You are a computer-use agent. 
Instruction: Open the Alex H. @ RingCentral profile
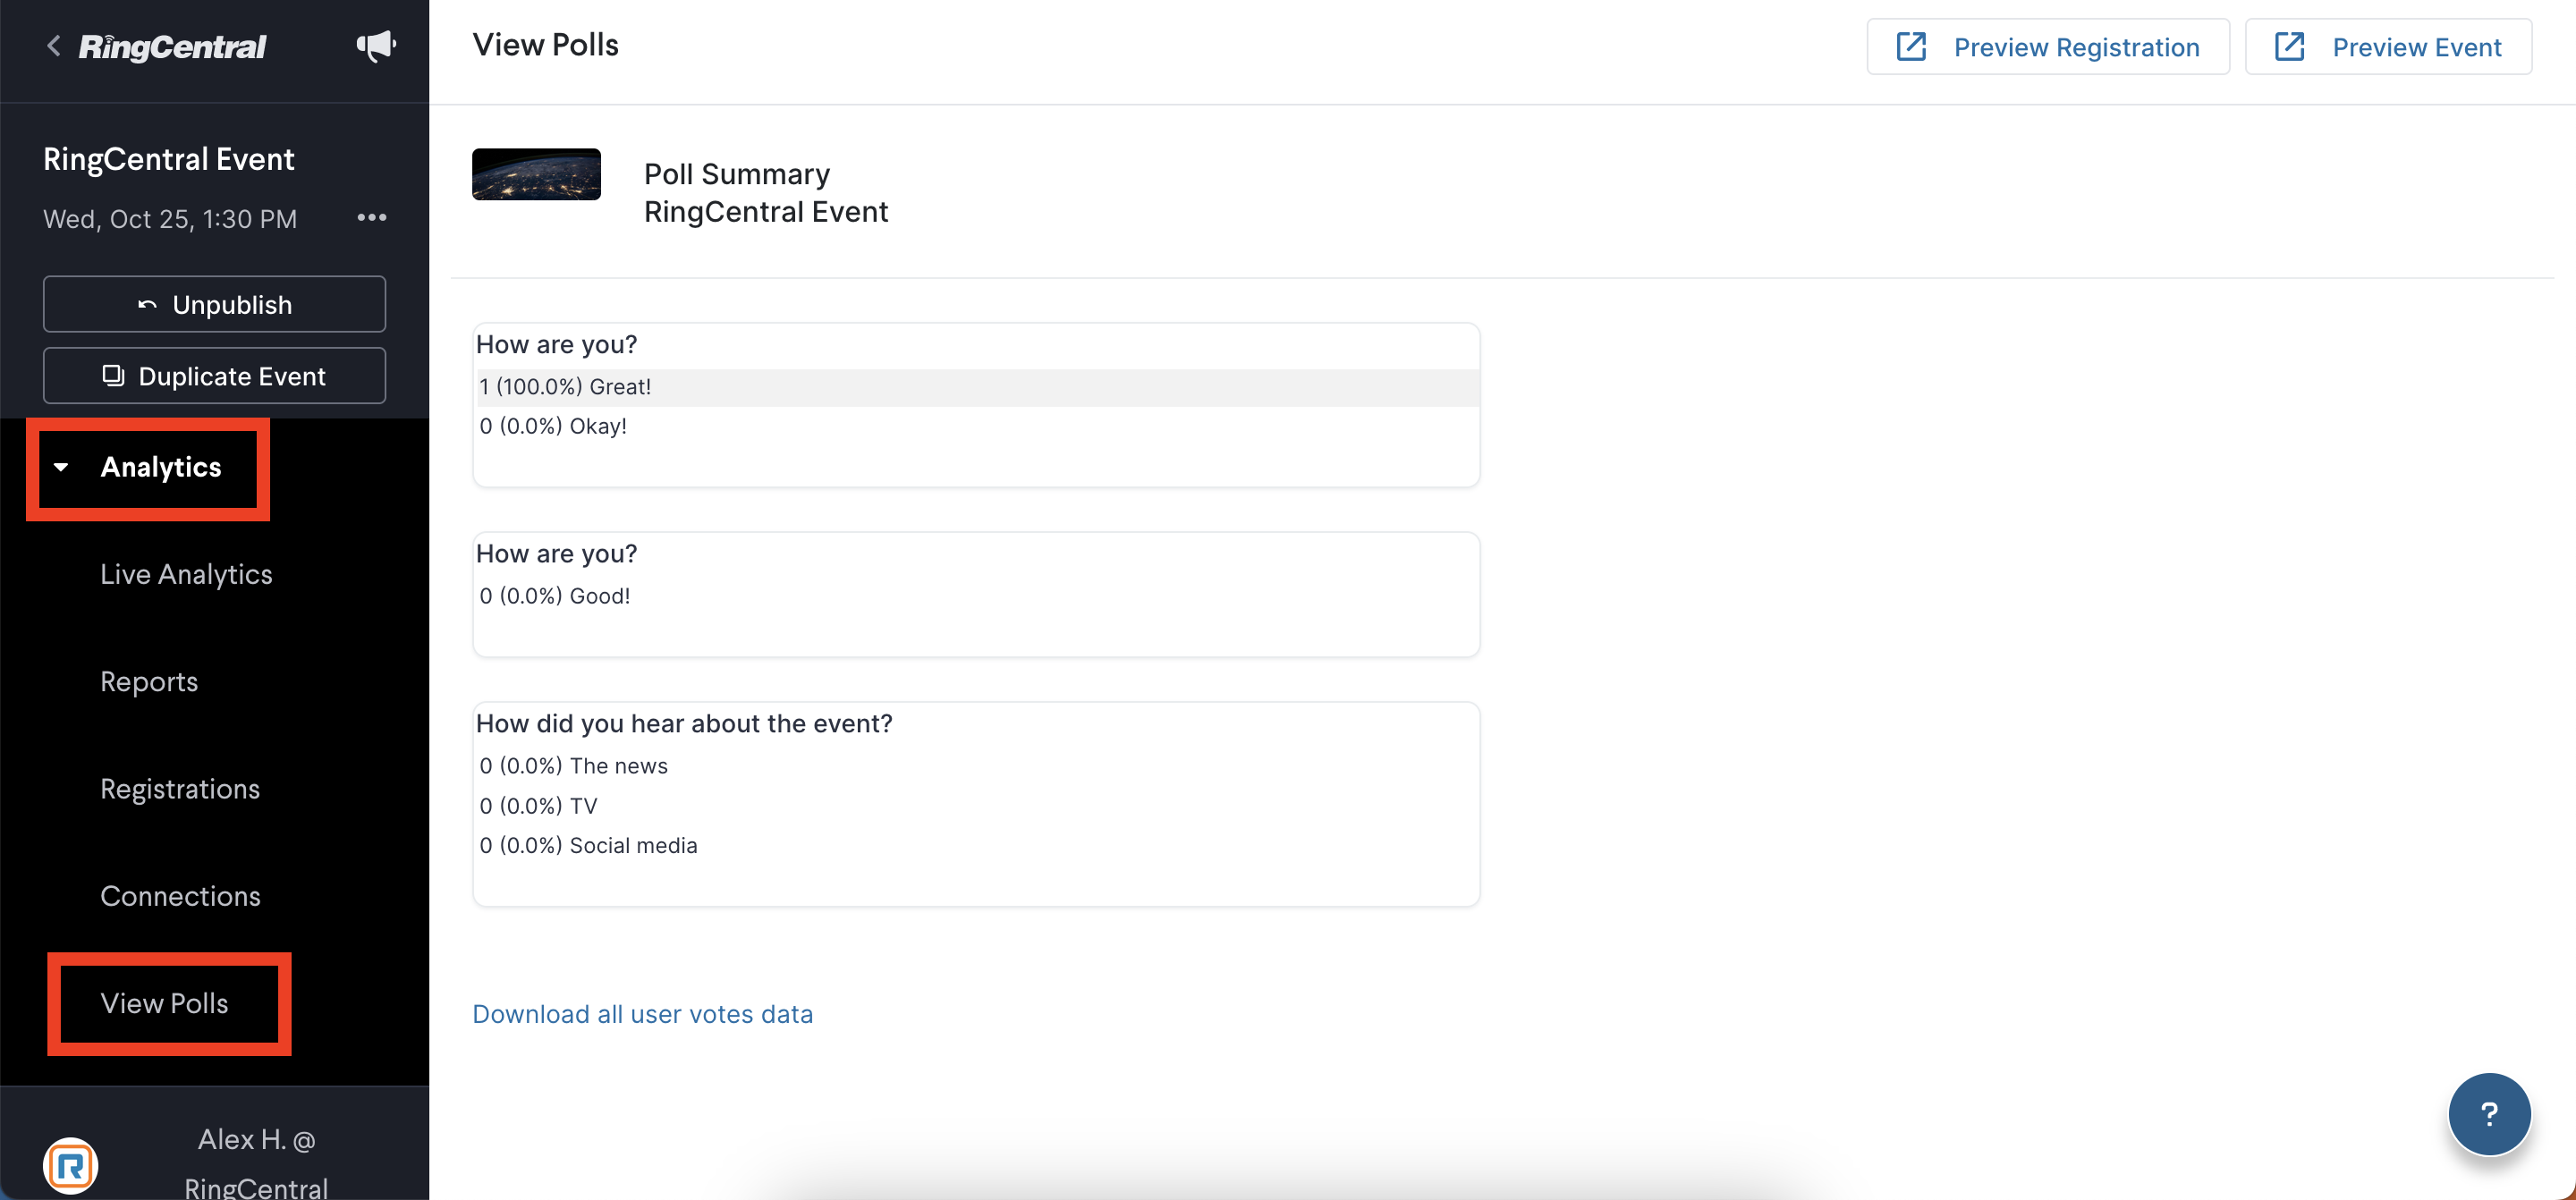pos(256,1163)
